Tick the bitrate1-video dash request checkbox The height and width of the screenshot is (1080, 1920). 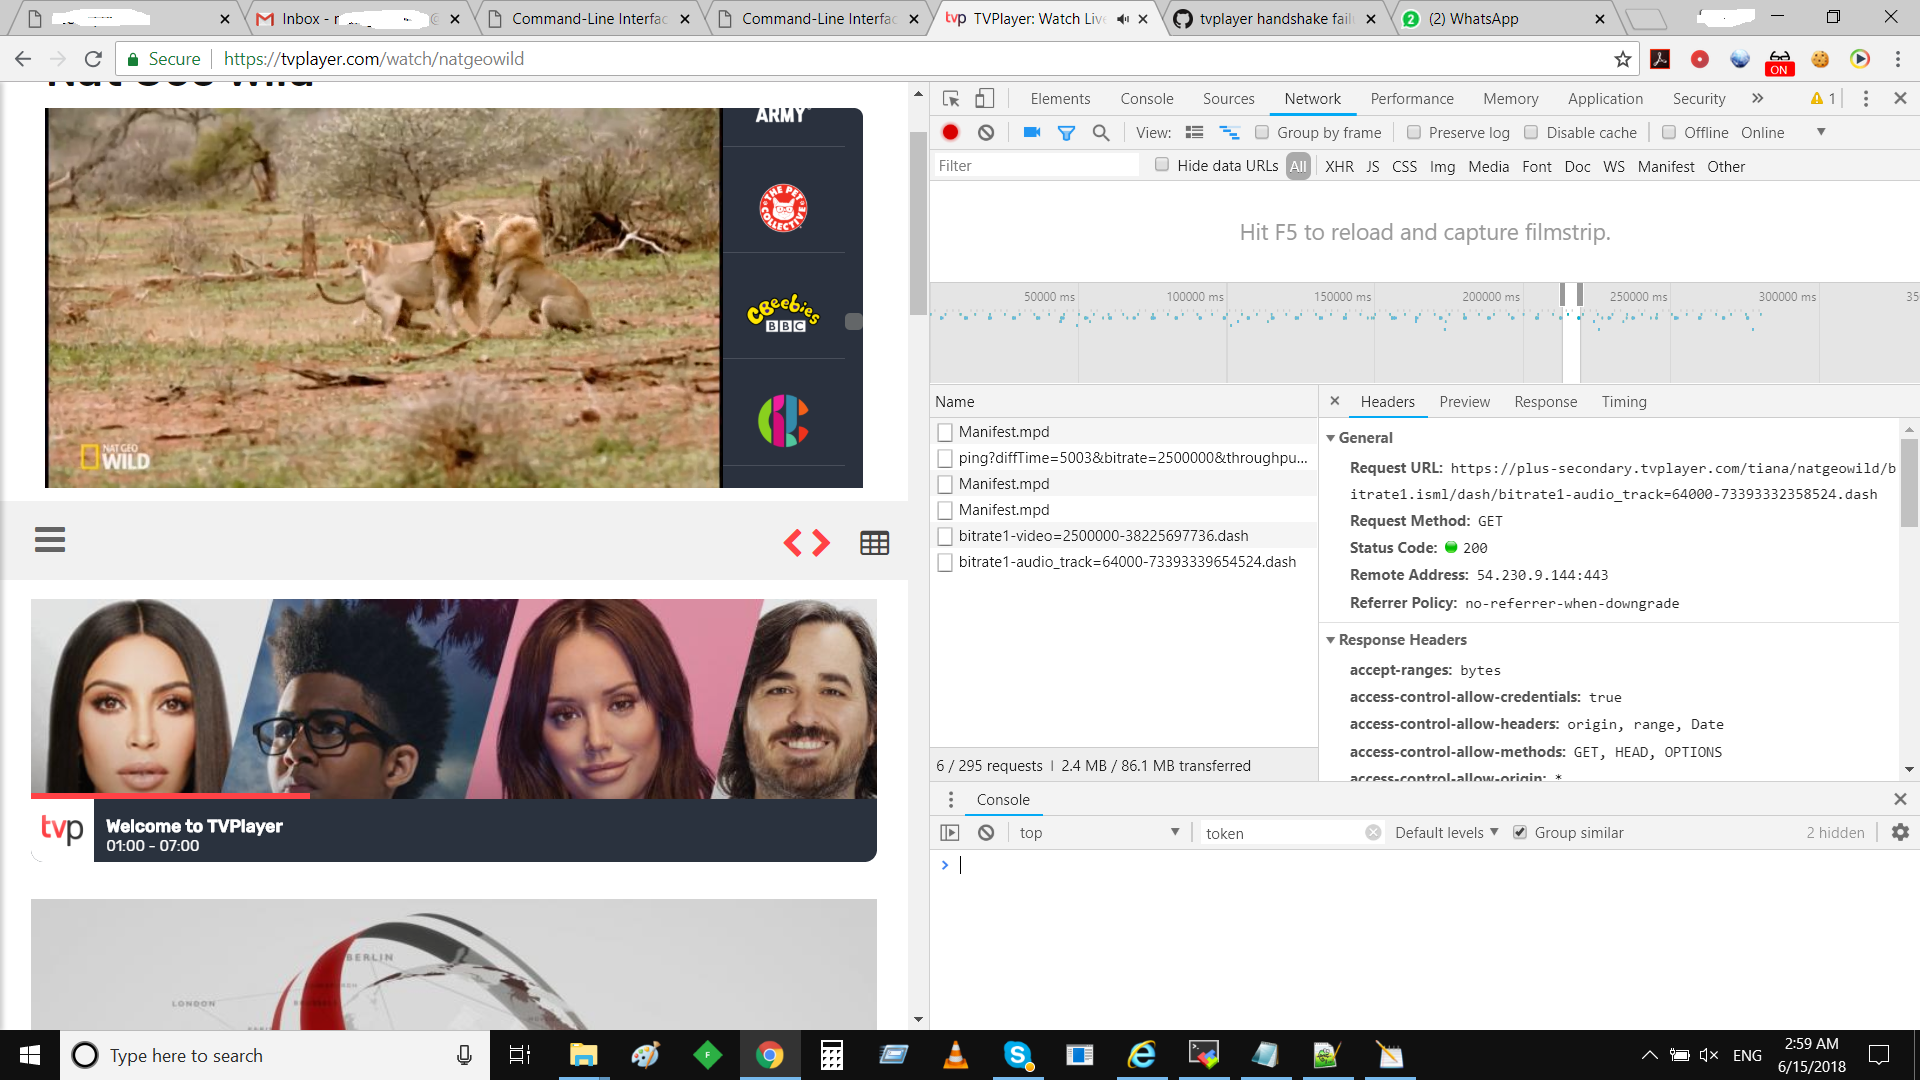pos(945,536)
